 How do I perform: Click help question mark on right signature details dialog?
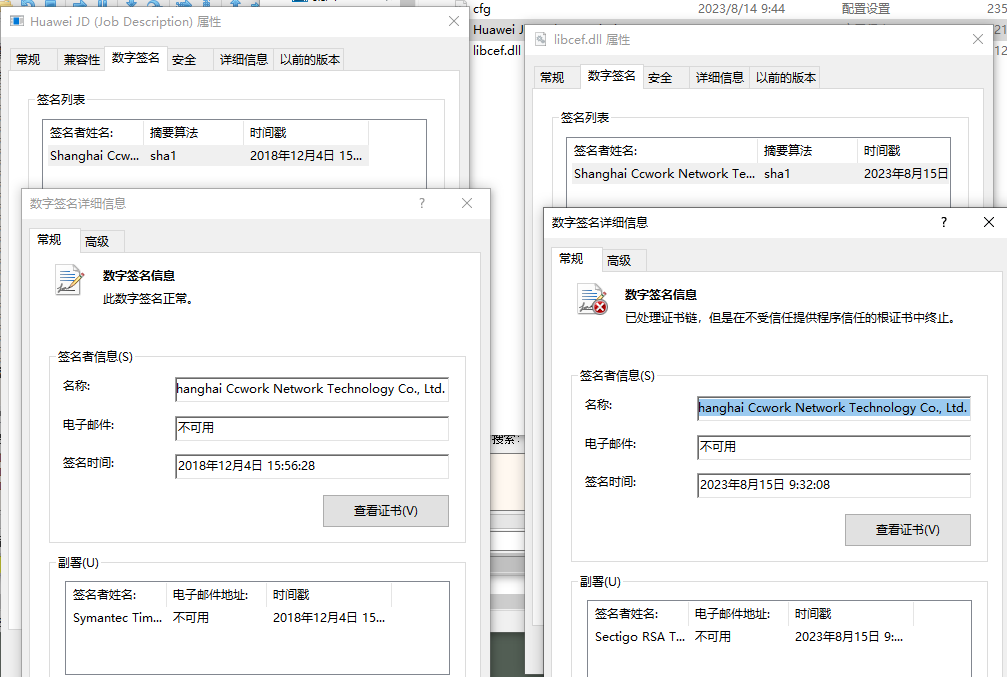click(x=943, y=222)
